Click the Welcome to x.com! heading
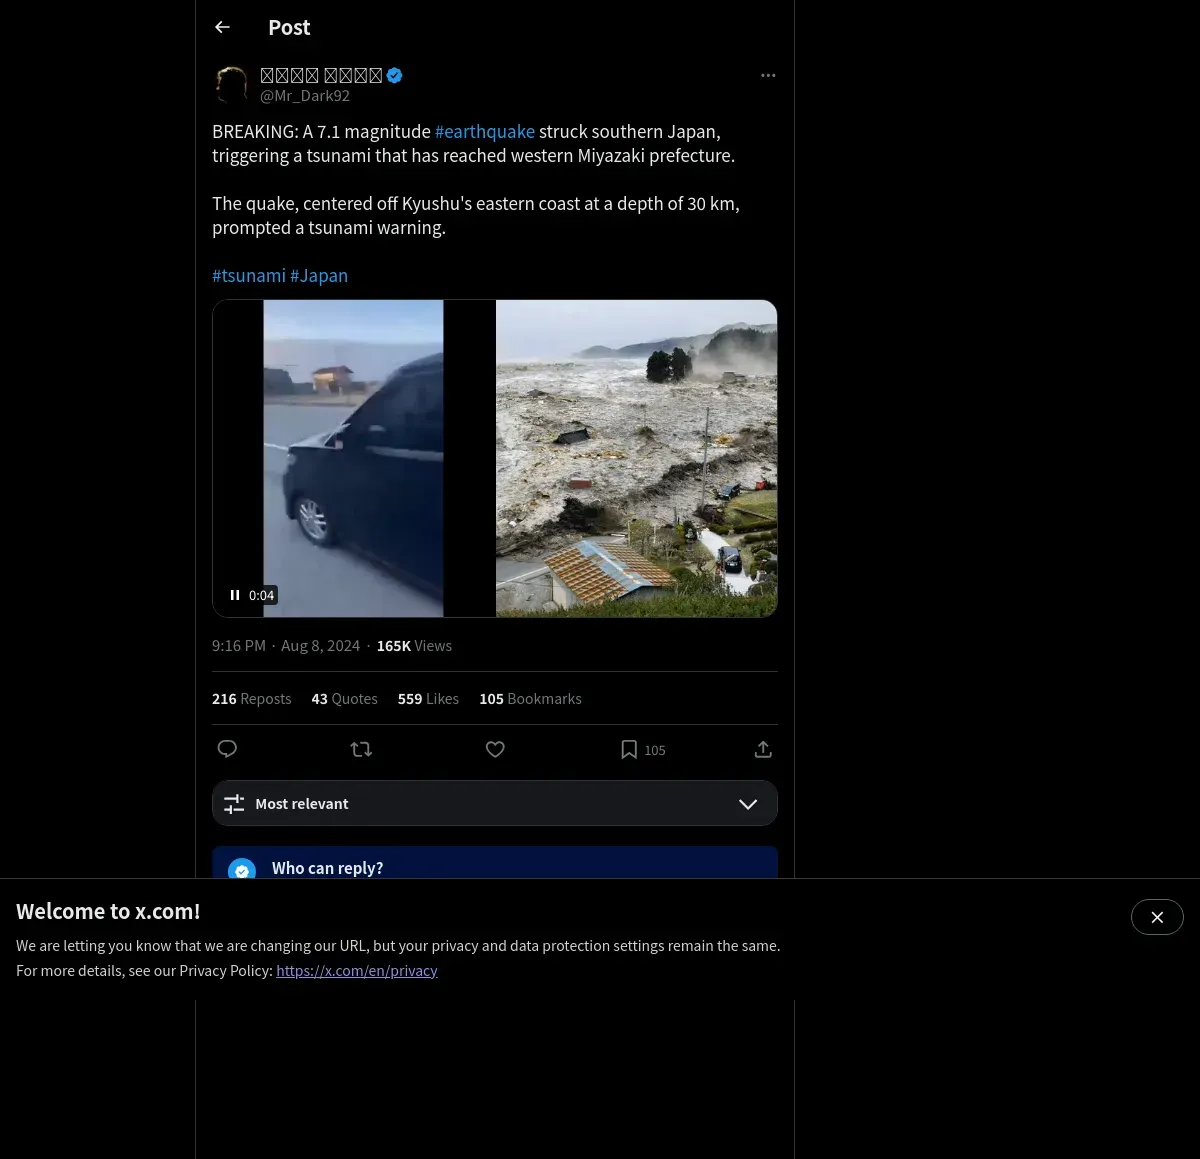Image resolution: width=1200 pixels, height=1159 pixels. coord(108,911)
